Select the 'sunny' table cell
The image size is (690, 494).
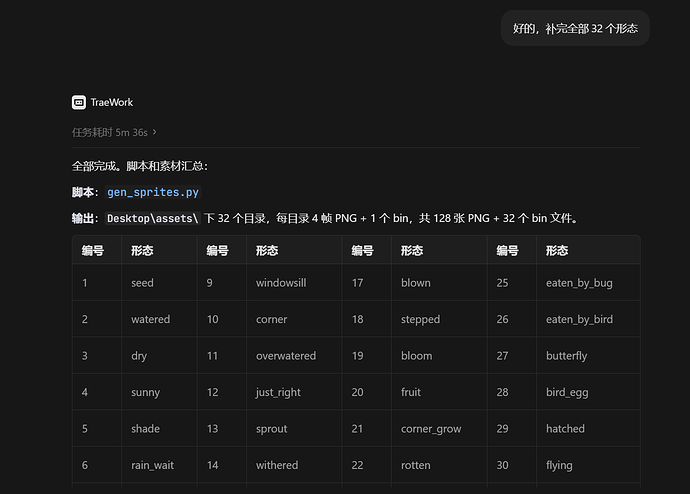pos(159,392)
